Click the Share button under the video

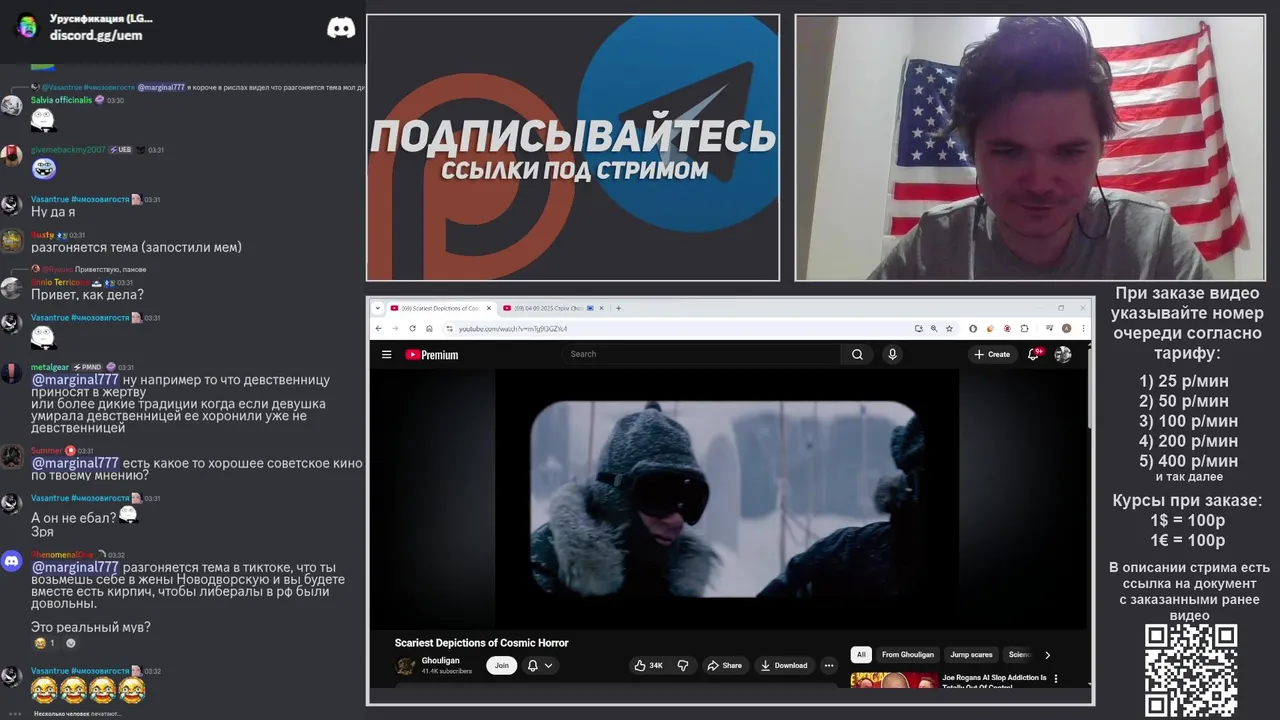(x=724, y=665)
